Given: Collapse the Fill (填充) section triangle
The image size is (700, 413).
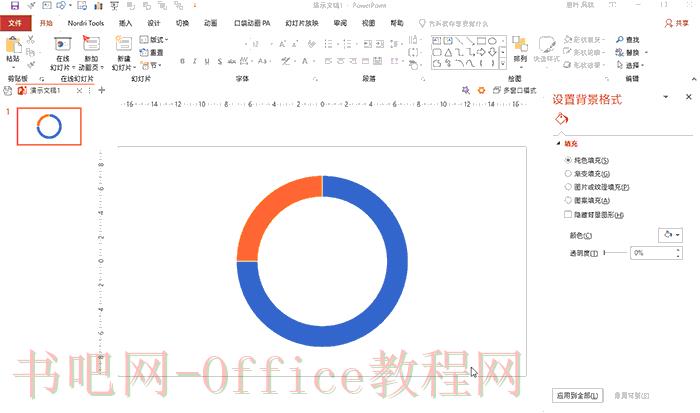Looking at the screenshot, I should click(x=558, y=143).
